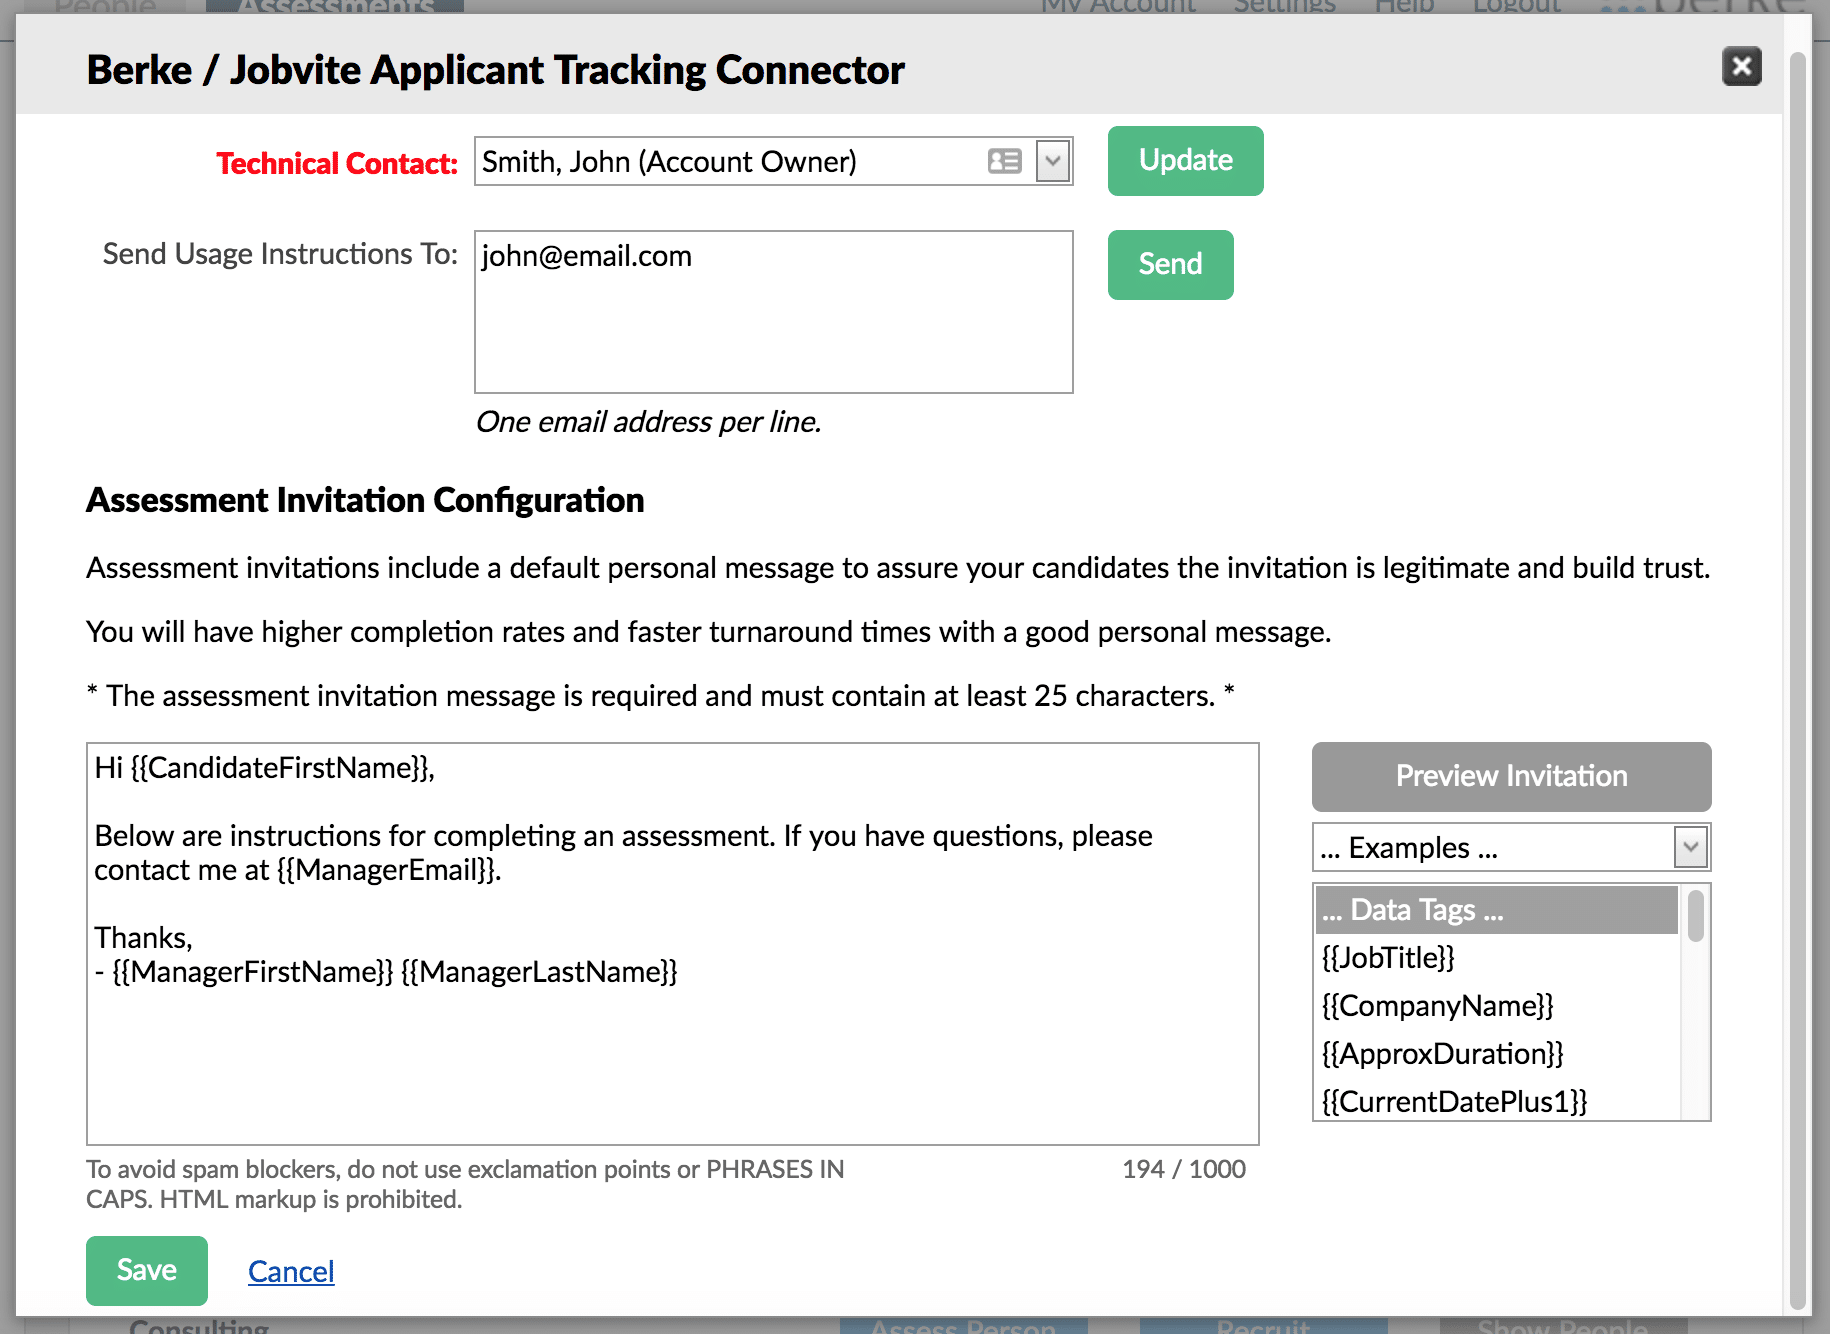Open the Examples dropdown

click(1689, 847)
